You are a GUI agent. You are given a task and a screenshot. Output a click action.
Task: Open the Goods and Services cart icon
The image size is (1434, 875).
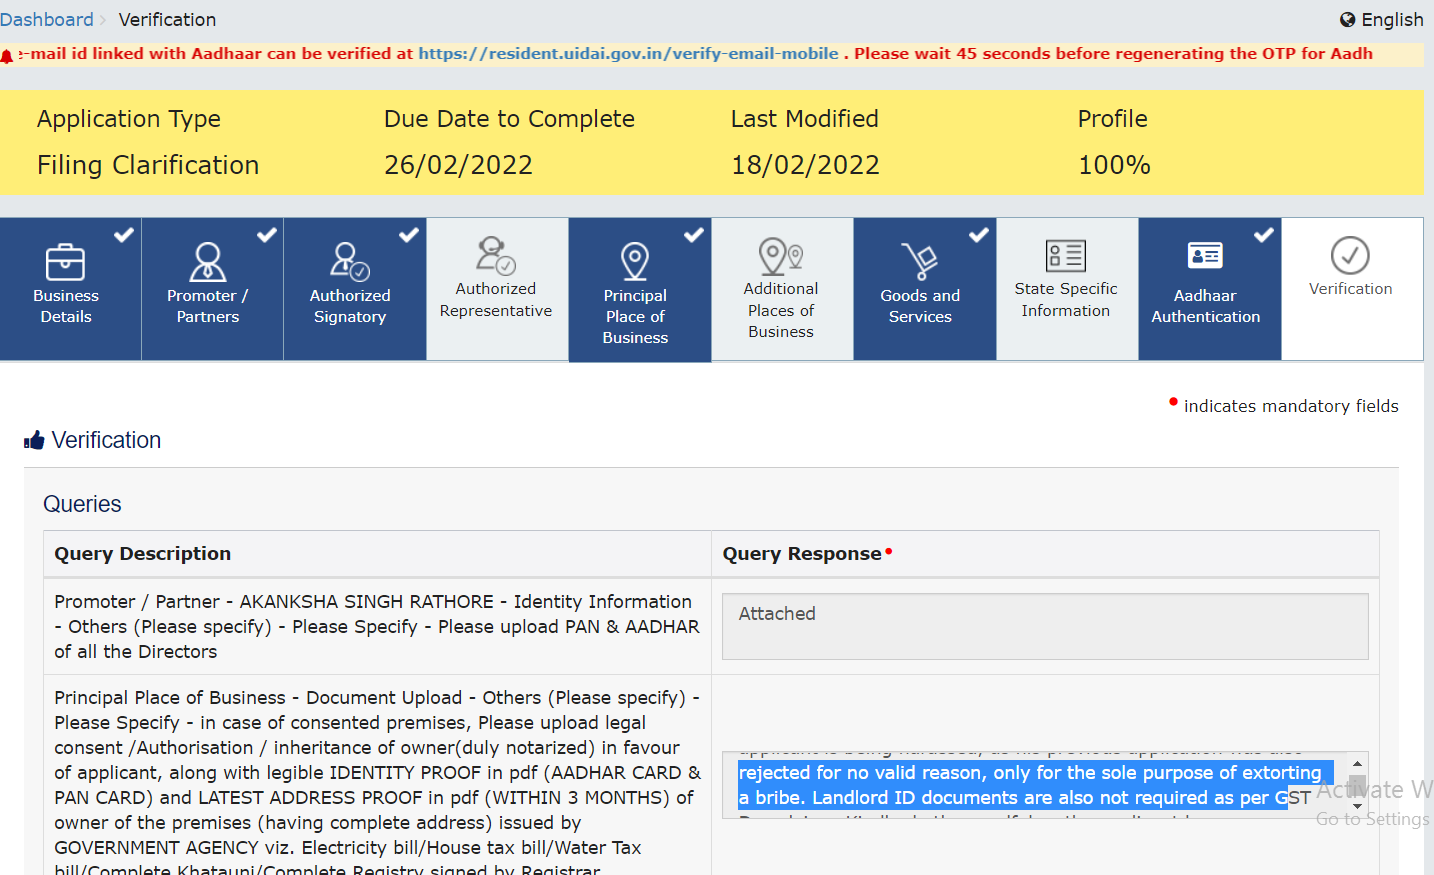pos(920,262)
